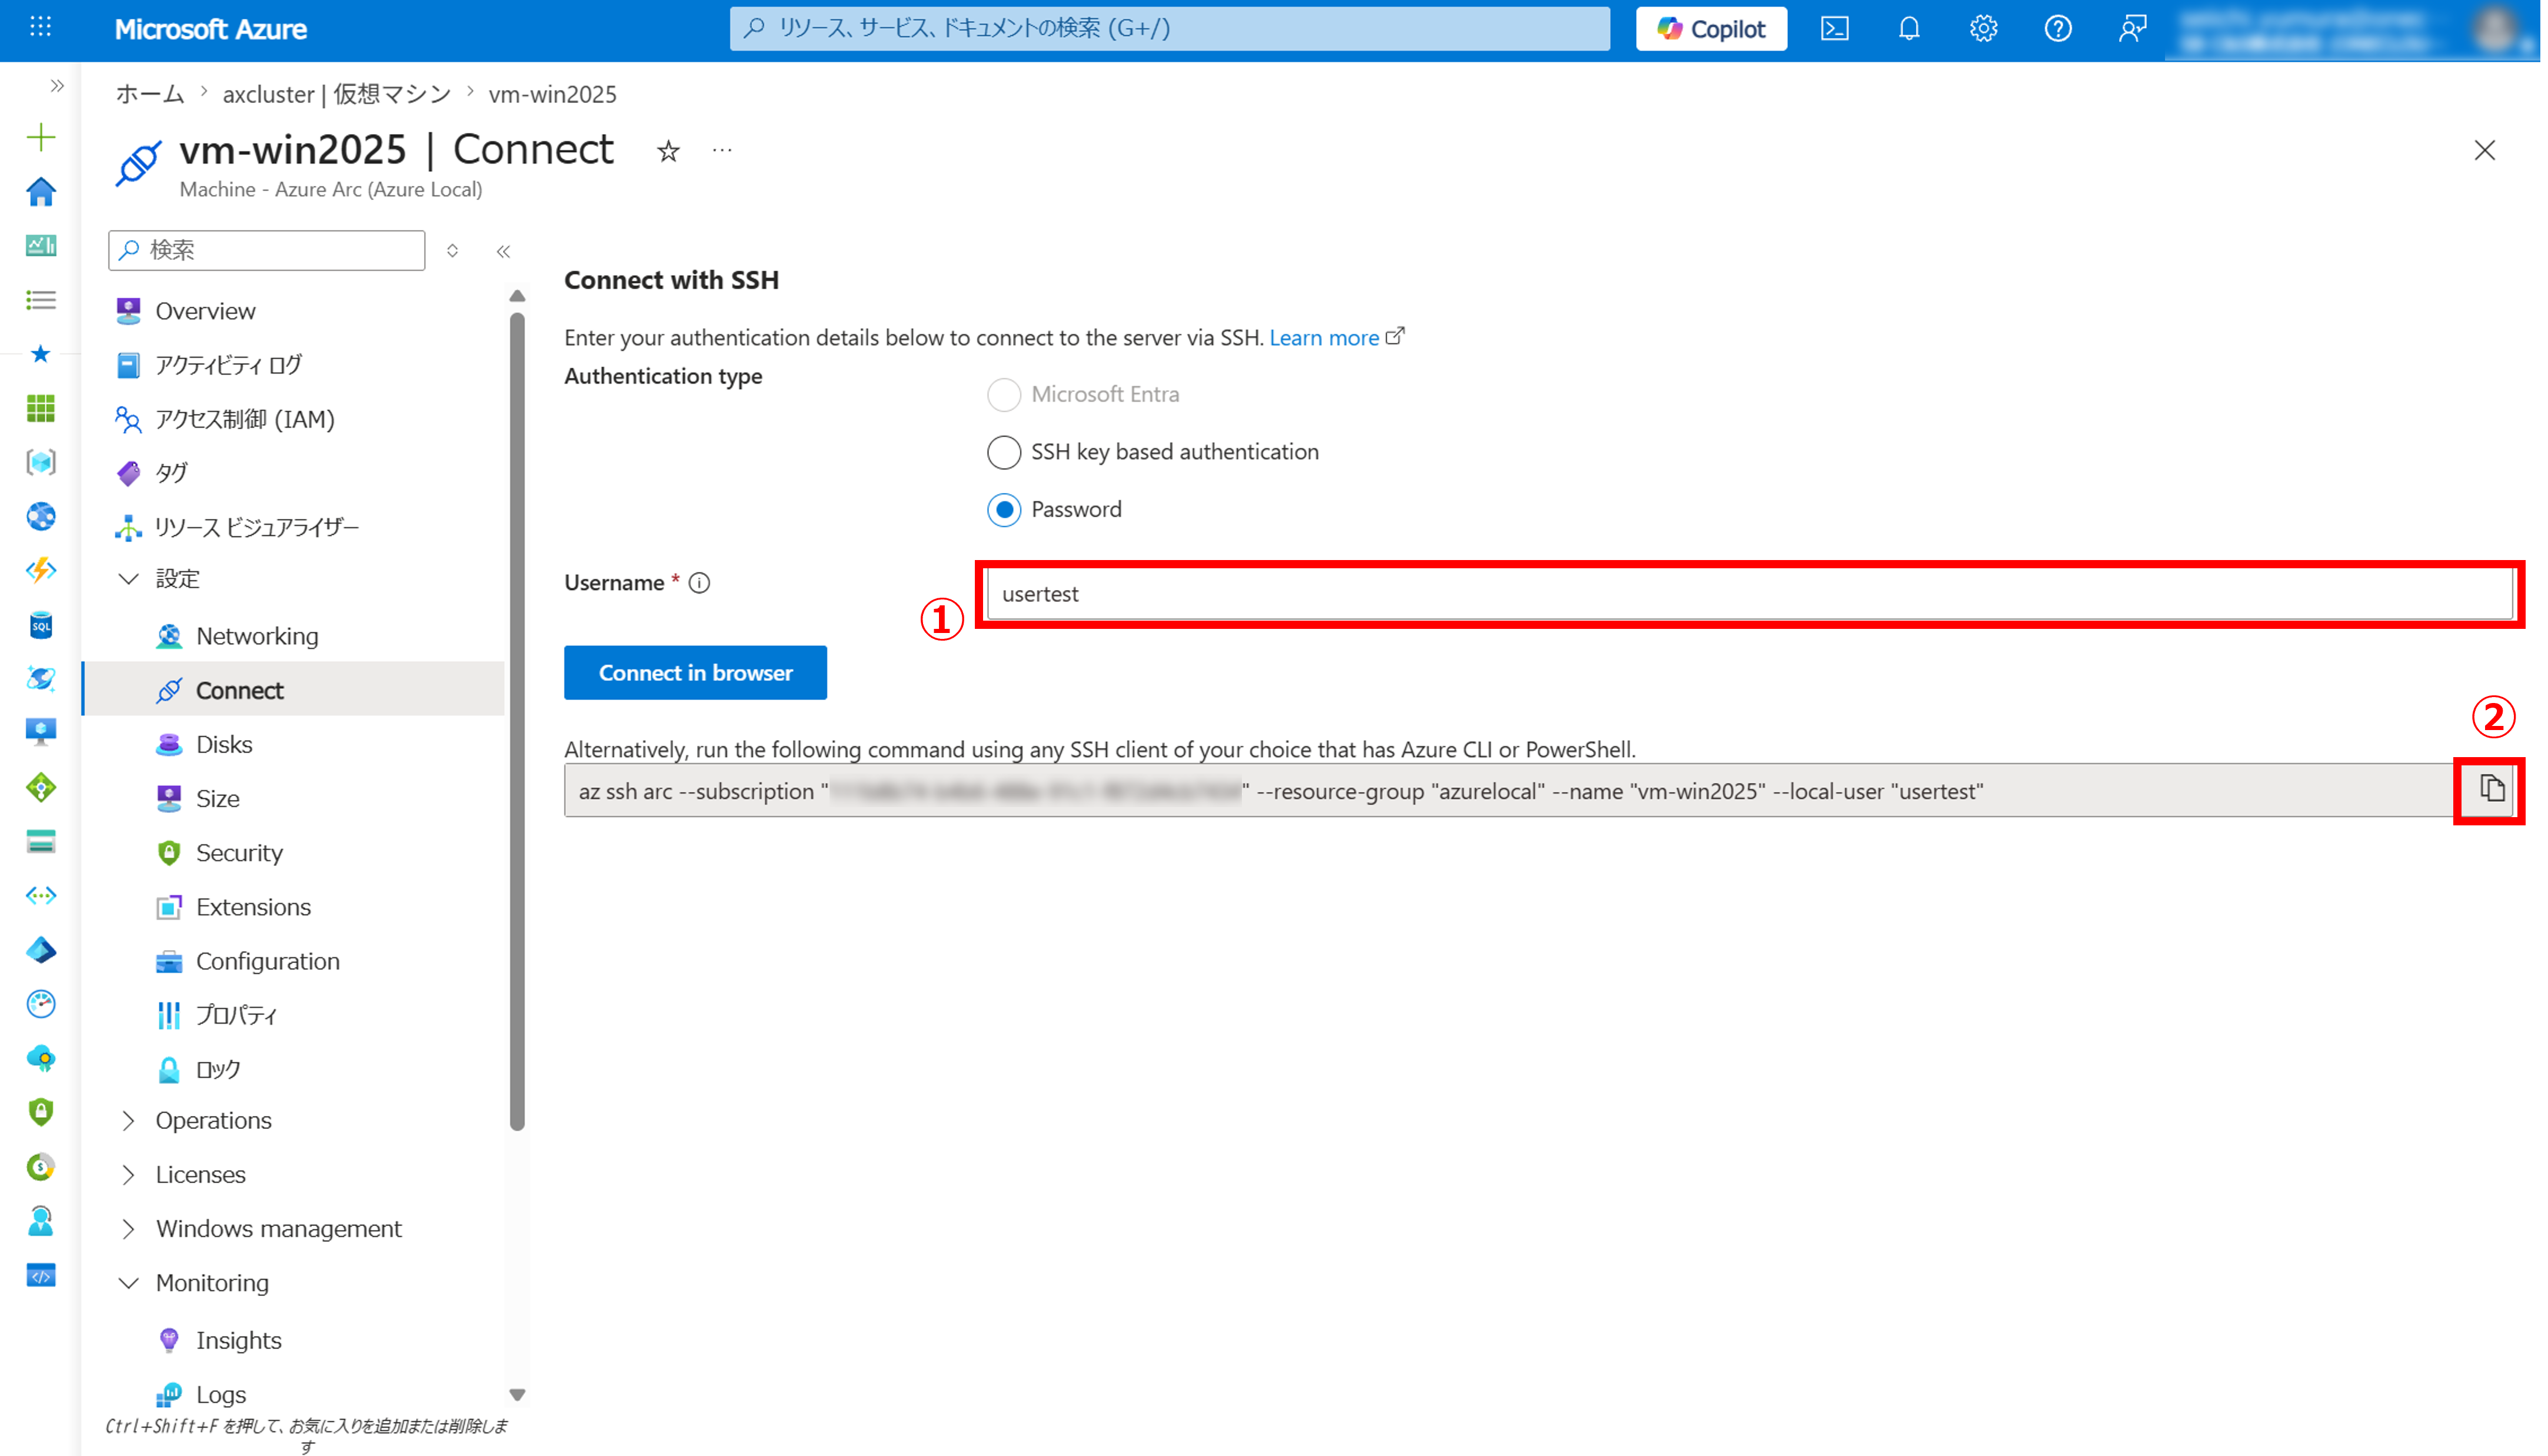The height and width of the screenshot is (1456, 2548).
Task: Click vm-win2025 breadcrumb
Action: click(x=552, y=94)
